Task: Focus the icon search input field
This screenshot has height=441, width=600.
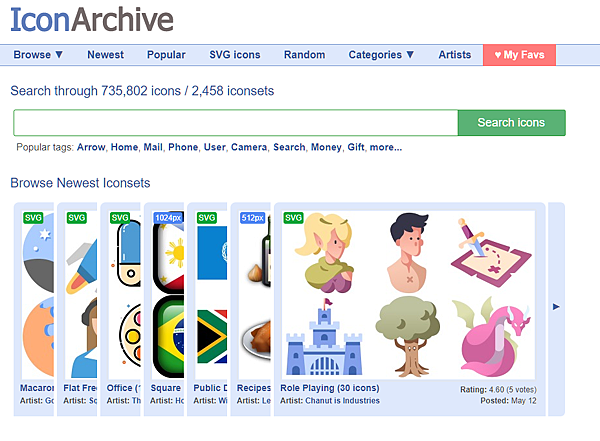Action: pyautogui.click(x=236, y=122)
